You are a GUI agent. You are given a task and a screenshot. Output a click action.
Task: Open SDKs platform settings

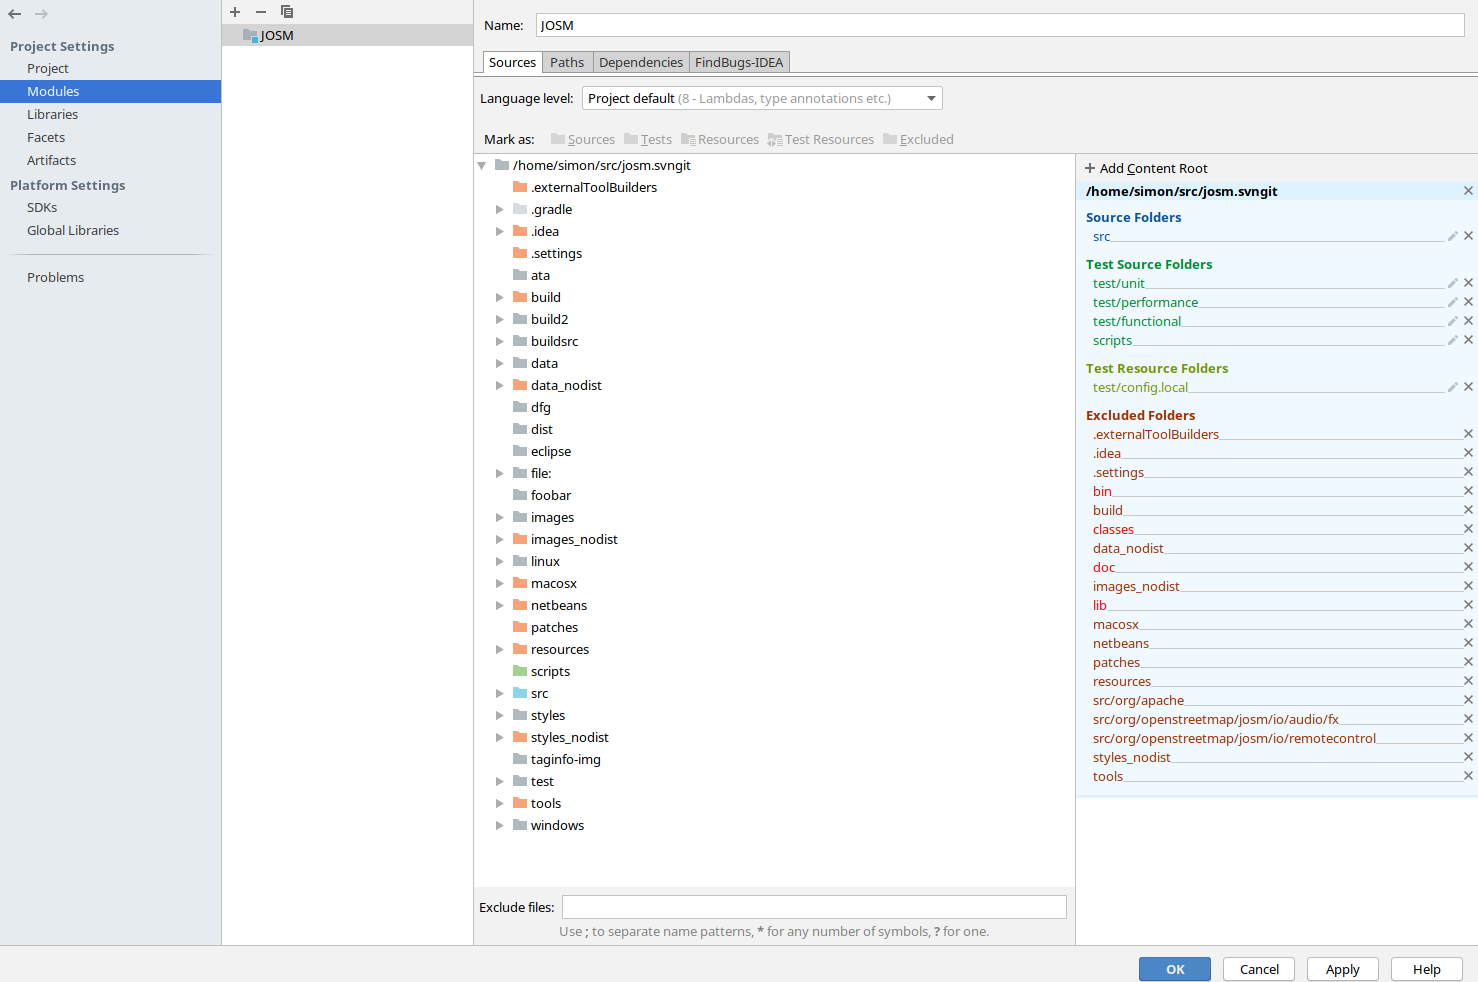coord(42,207)
